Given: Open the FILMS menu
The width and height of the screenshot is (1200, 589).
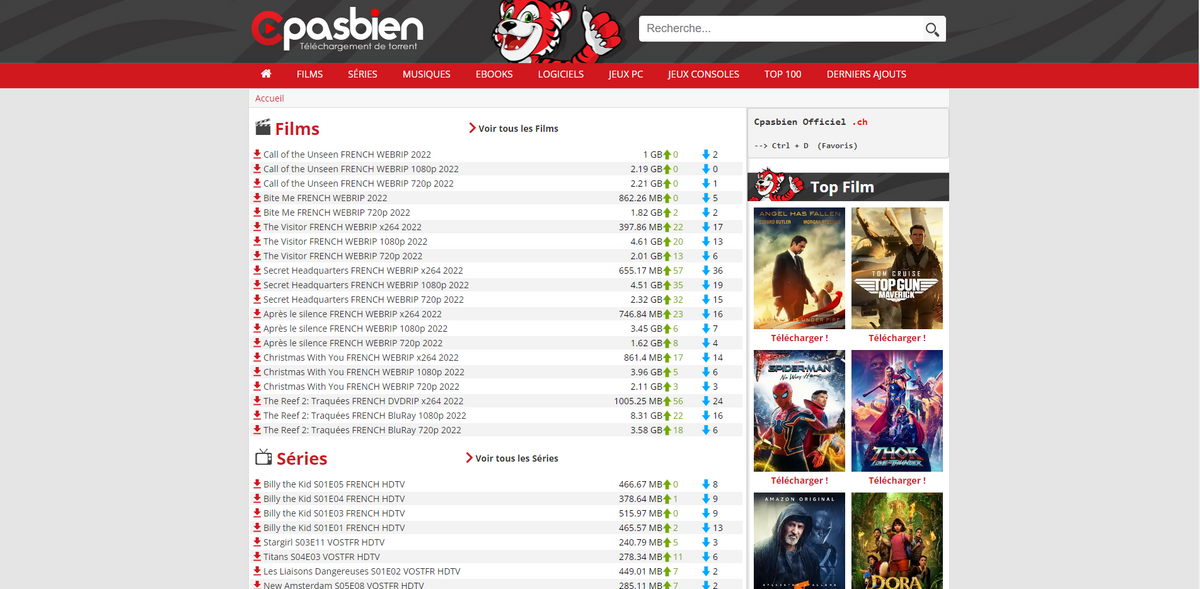Looking at the screenshot, I should pyautogui.click(x=310, y=74).
